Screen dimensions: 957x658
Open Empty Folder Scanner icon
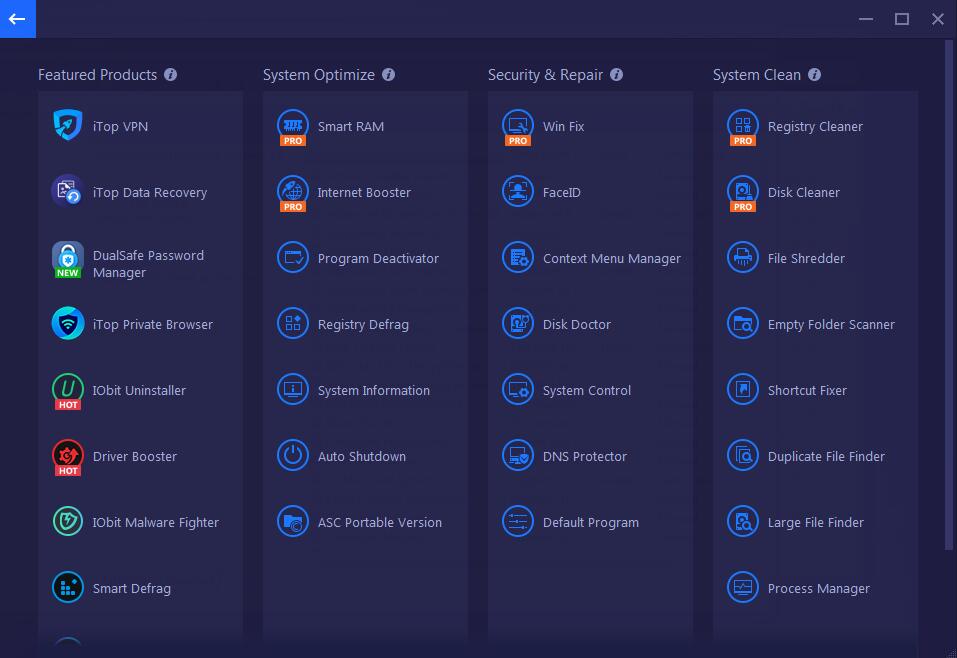743,324
